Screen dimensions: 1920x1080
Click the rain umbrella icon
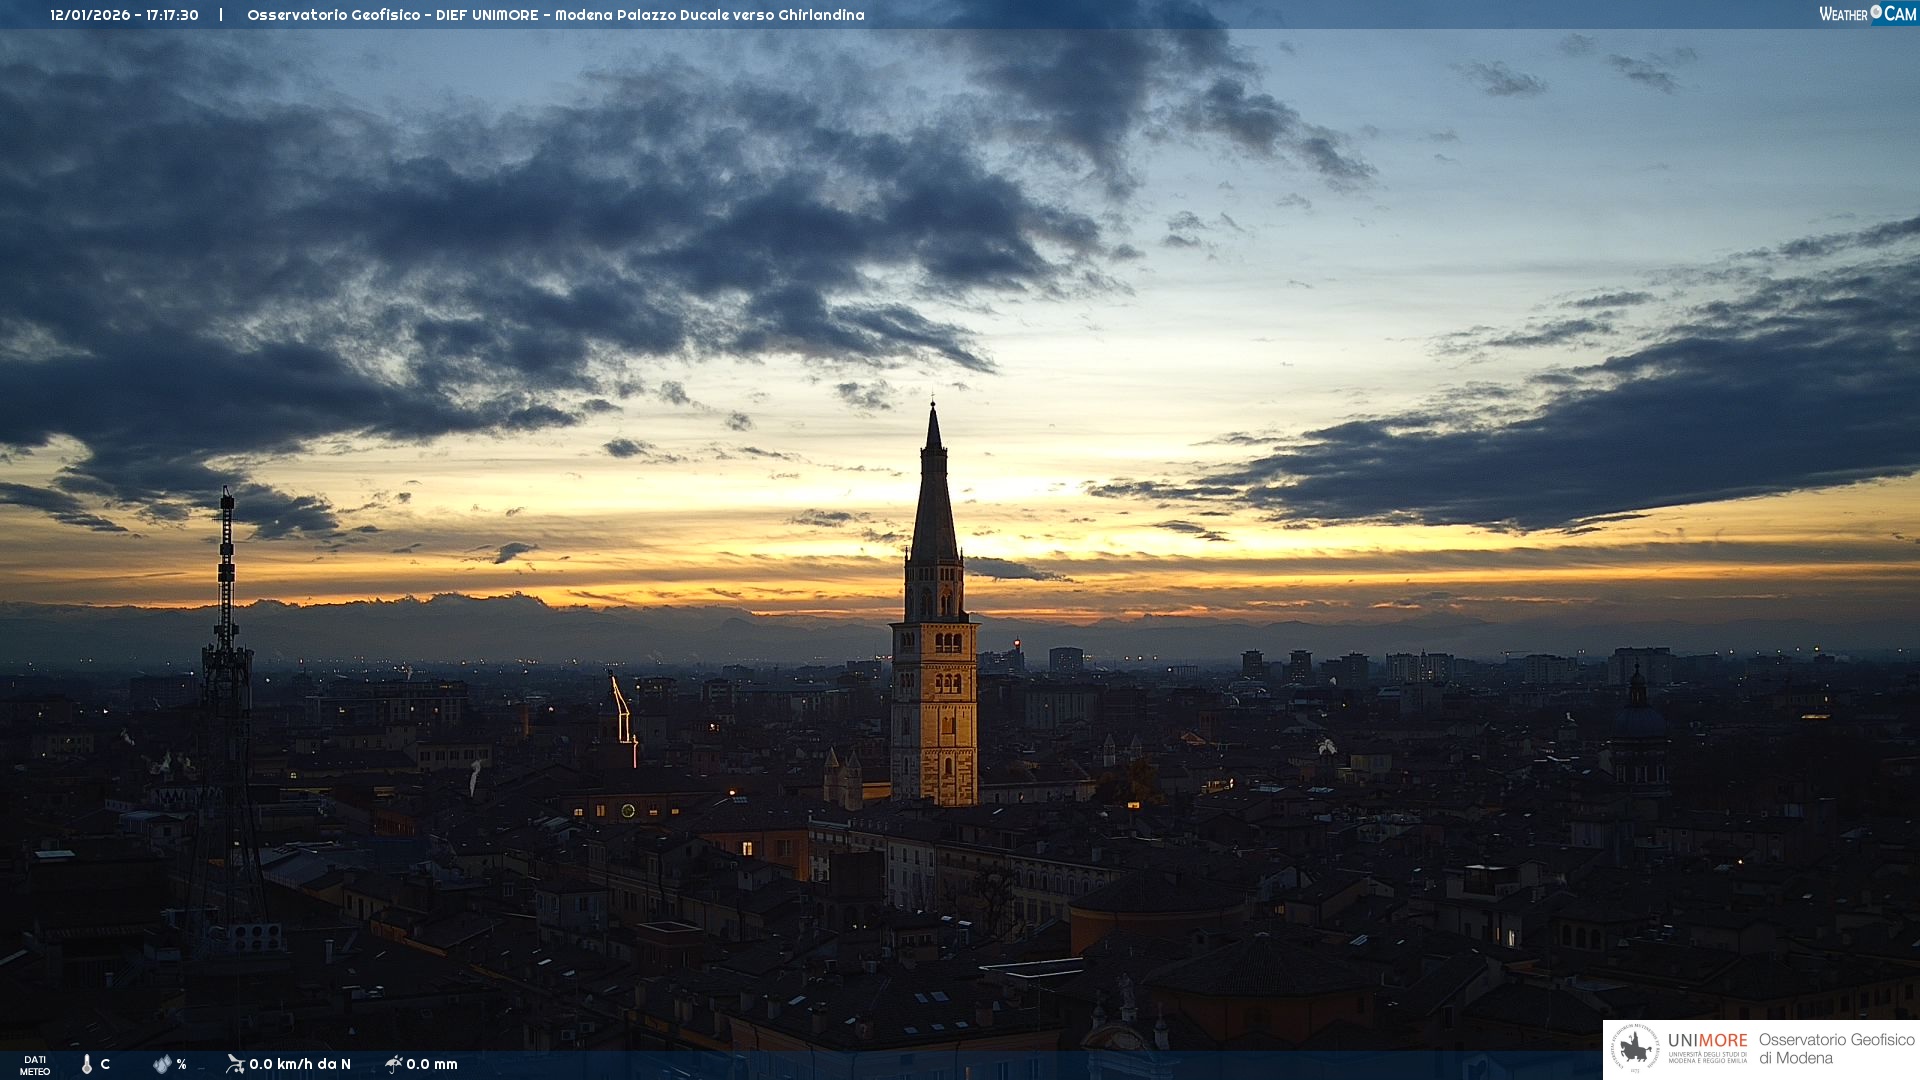(393, 1064)
